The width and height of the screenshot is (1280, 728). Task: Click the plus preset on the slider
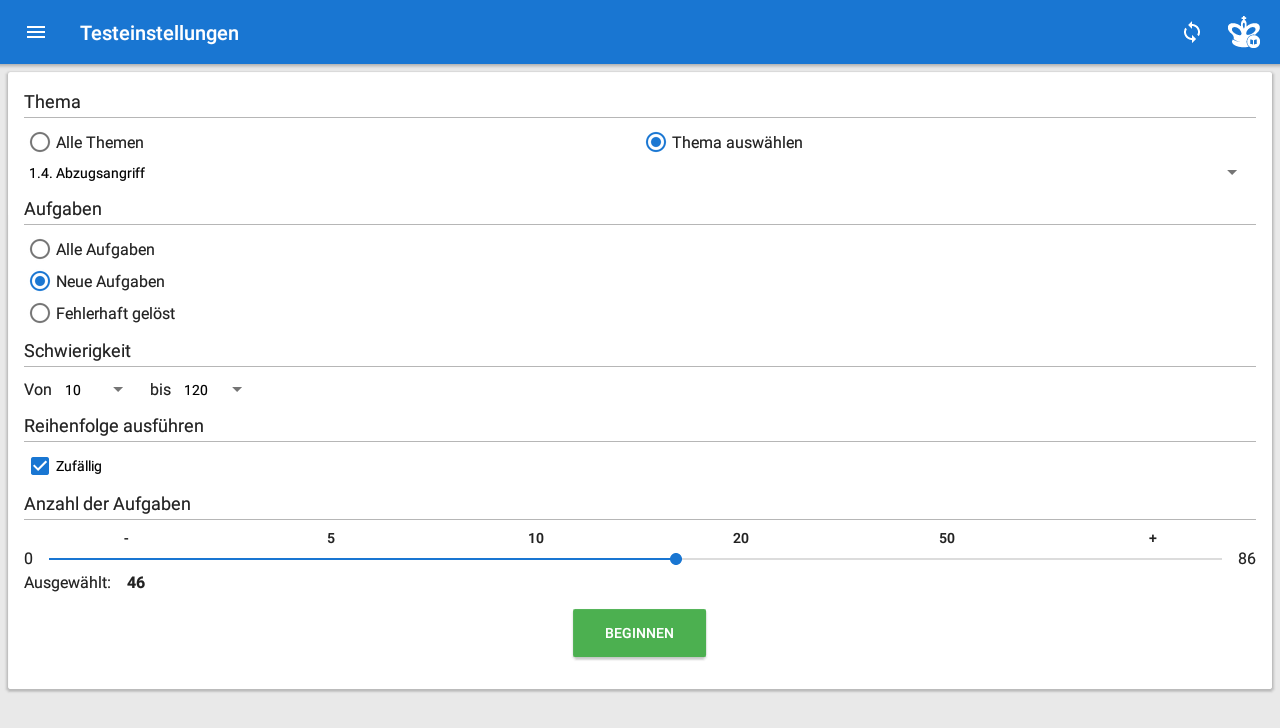point(1152,538)
